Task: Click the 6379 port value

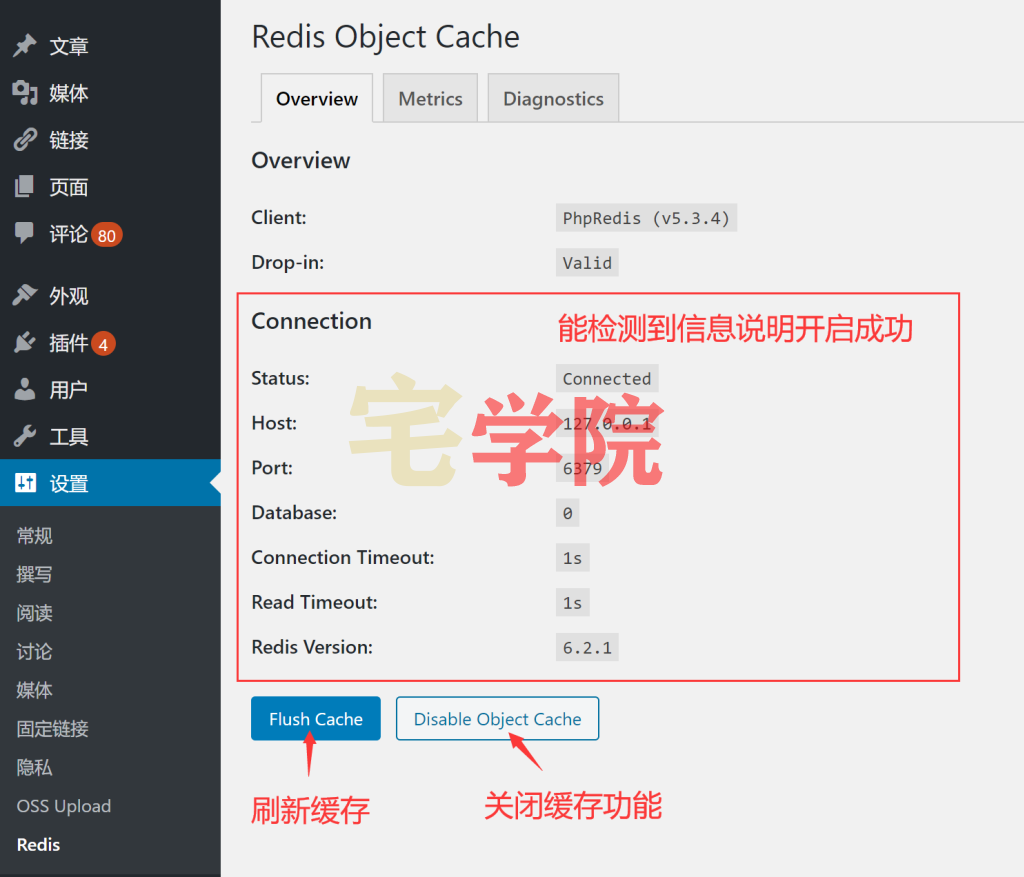Action: pyautogui.click(x=582, y=468)
